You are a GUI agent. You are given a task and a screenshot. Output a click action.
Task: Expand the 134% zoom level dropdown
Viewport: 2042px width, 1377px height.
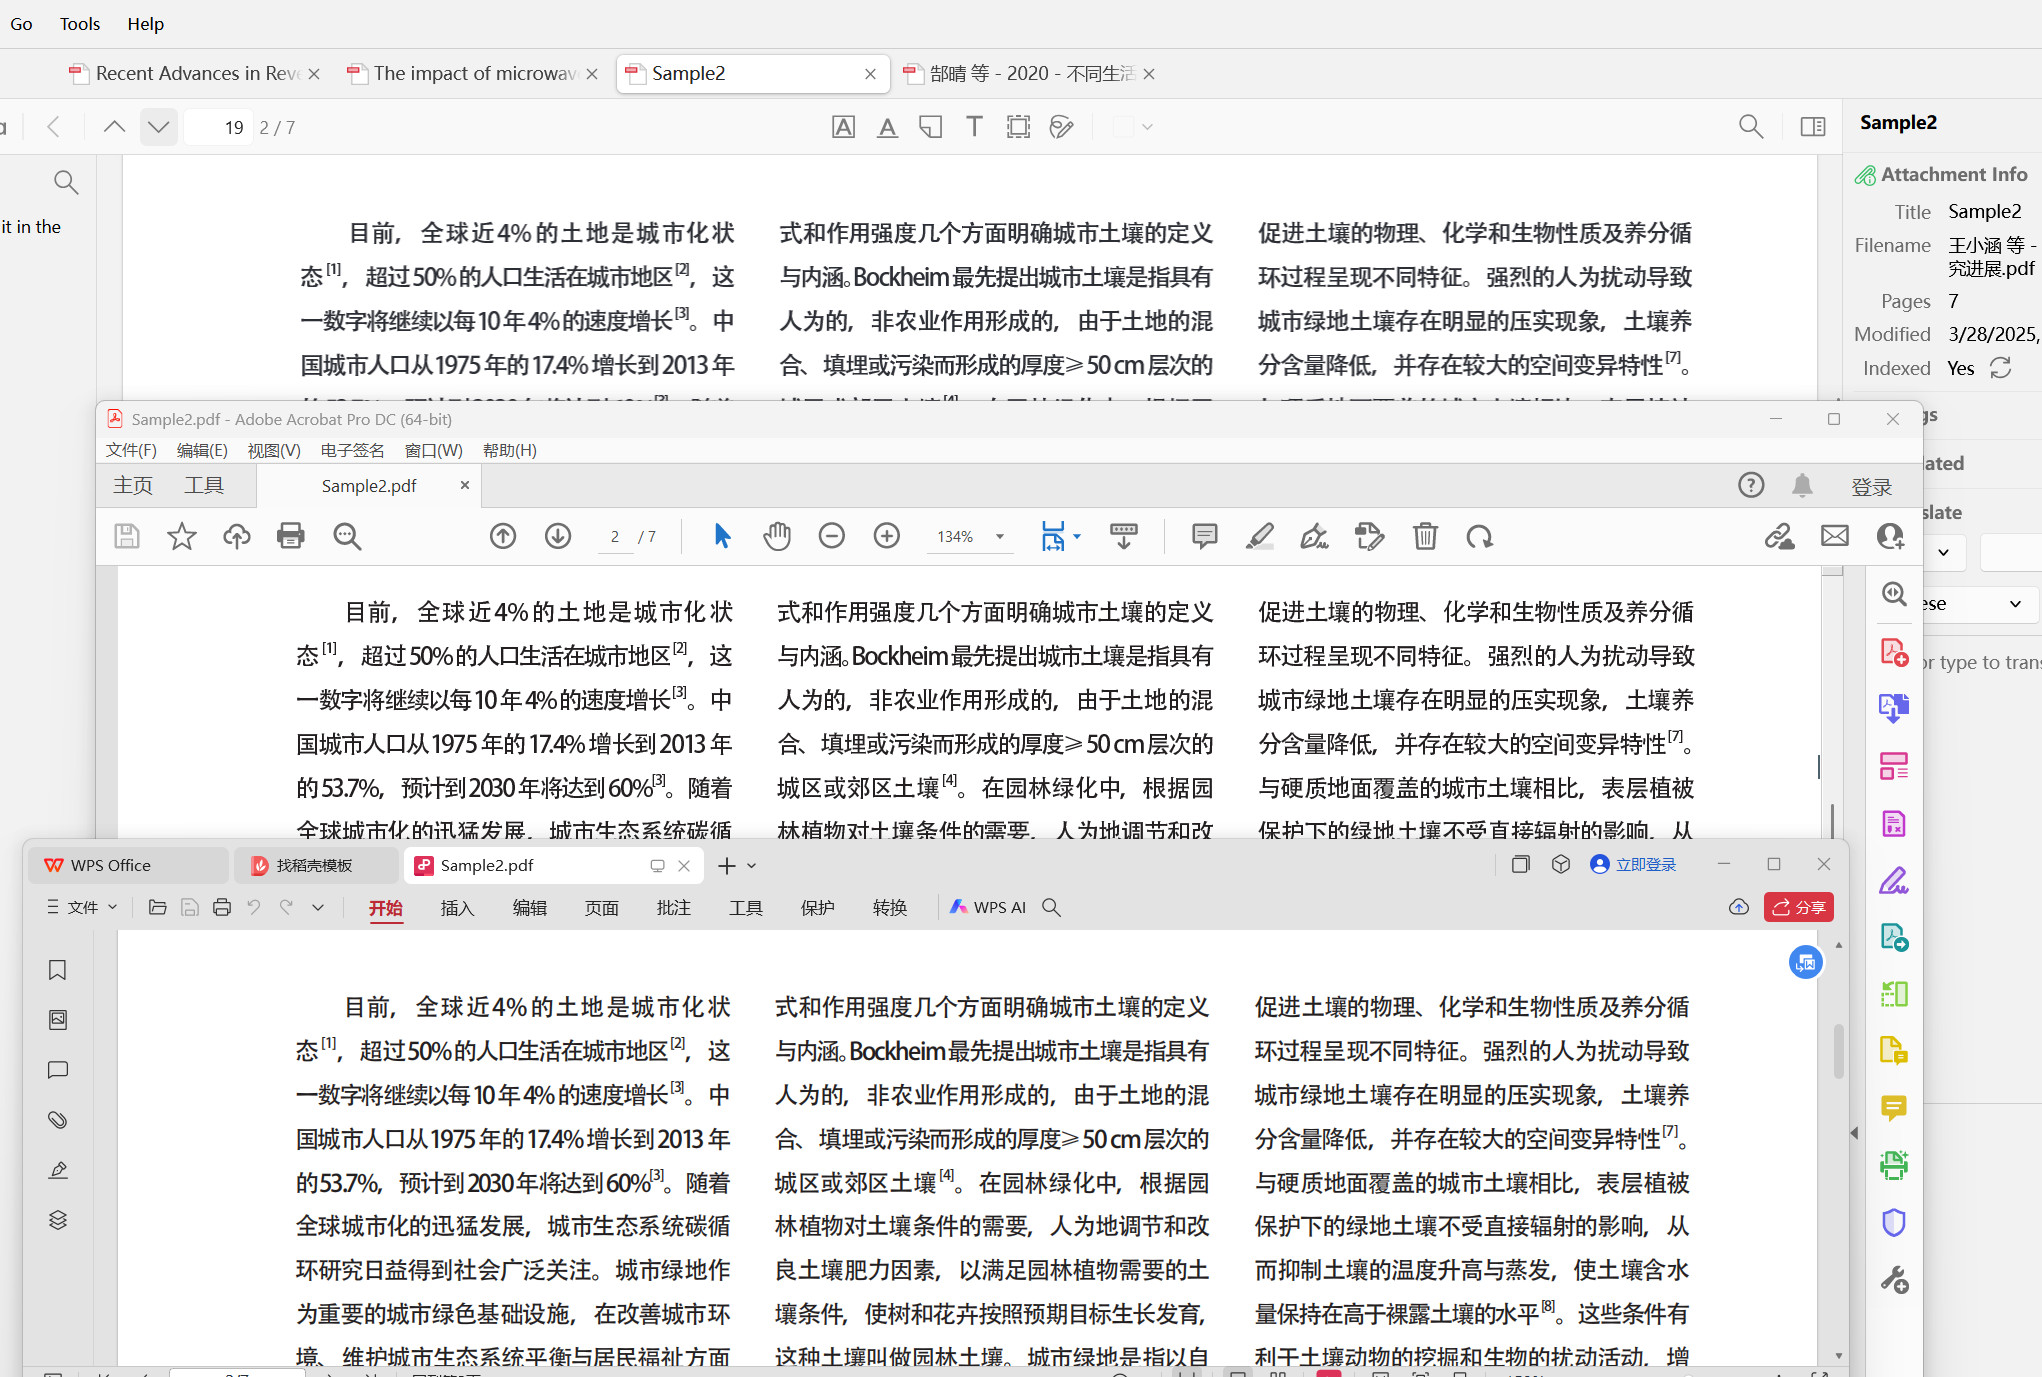pos(999,537)
